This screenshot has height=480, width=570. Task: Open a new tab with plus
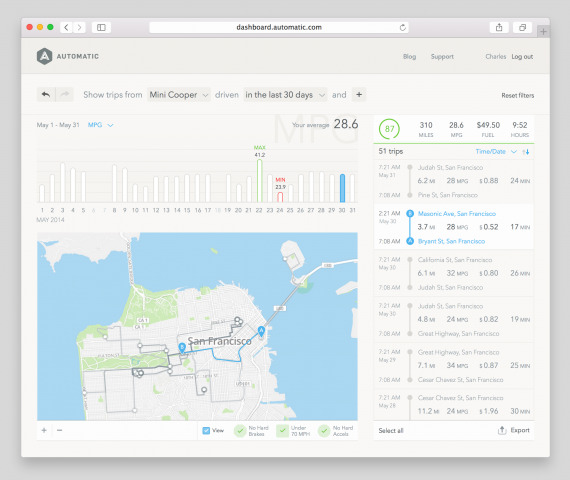(543, 32)
